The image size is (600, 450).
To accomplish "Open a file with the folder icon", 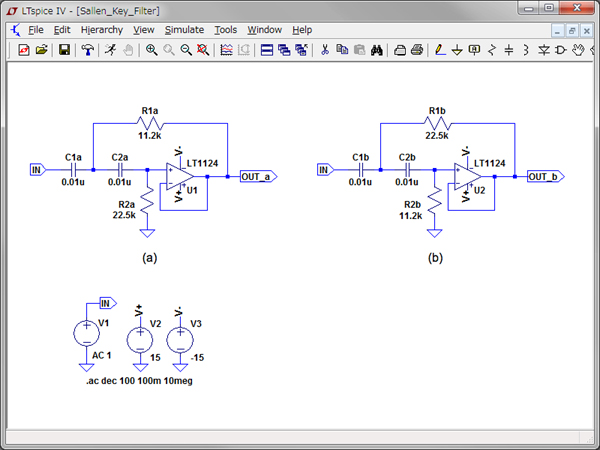I will click(x=41, y=49).
